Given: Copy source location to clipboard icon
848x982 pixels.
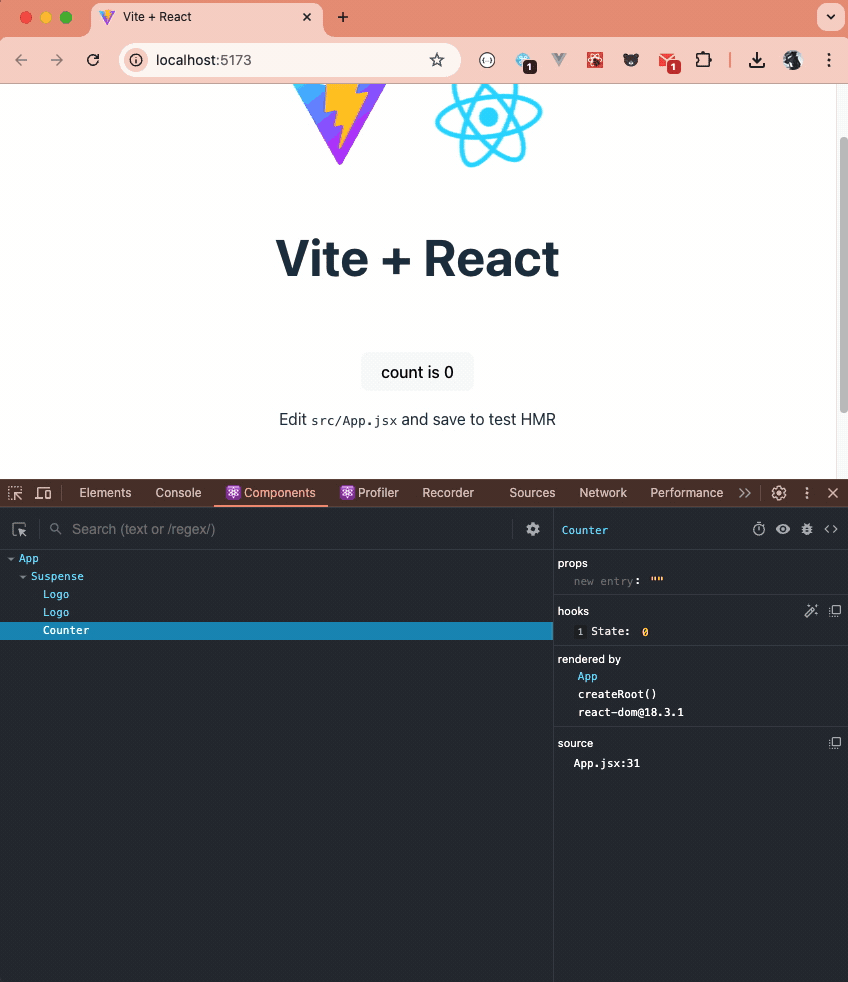Looking at the screenshot, I should coord(835,743).
